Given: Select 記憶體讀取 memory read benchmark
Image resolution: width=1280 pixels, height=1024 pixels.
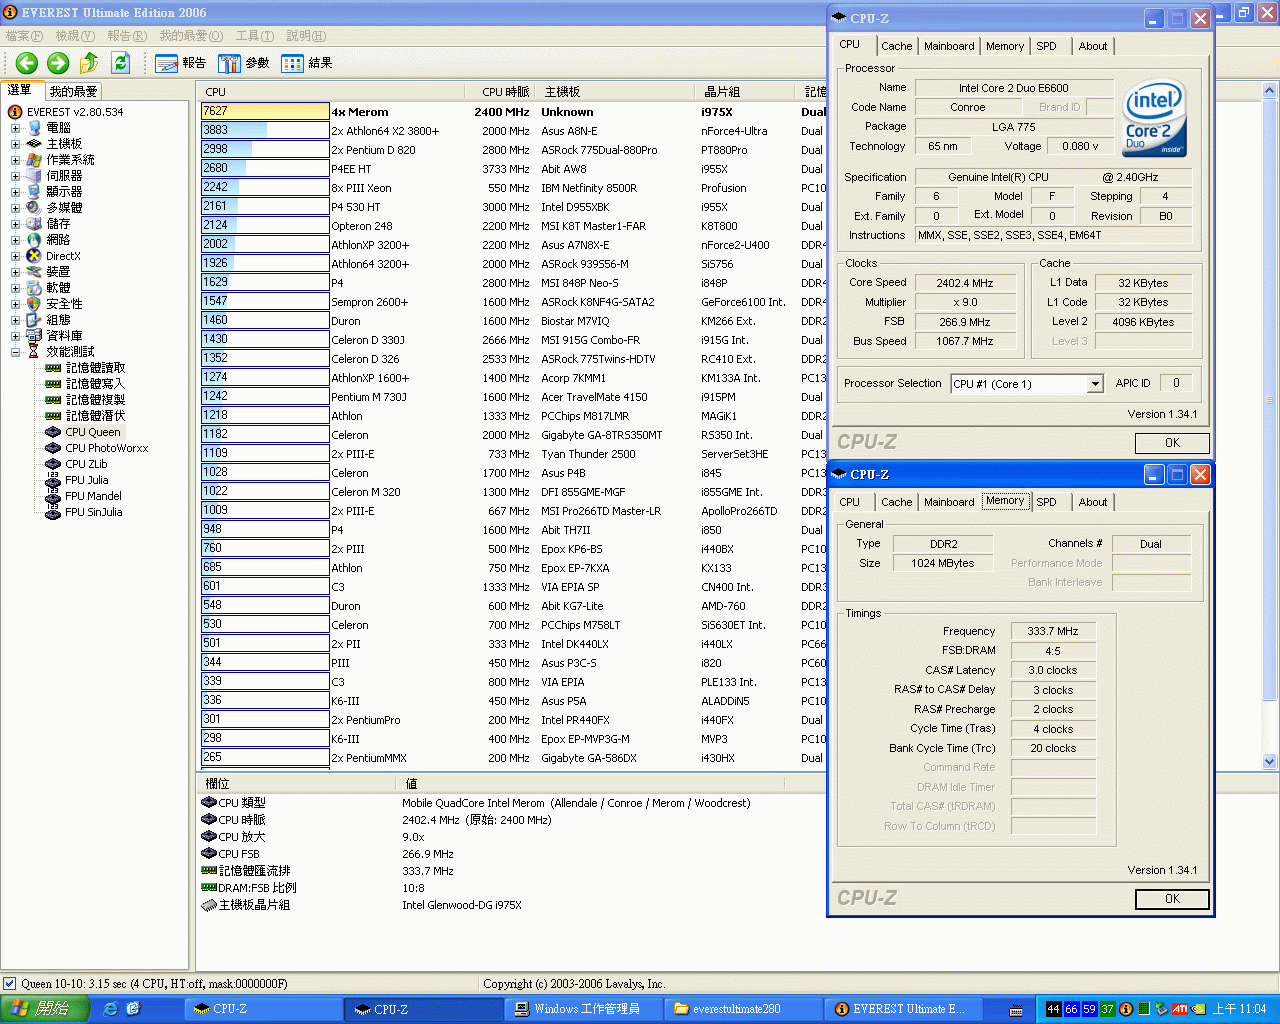Looking at the screenshot, I should point(96,368).
